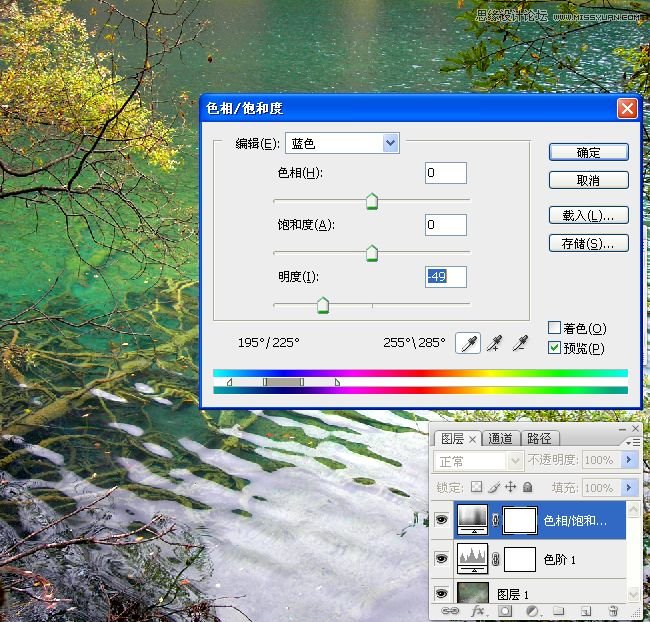650x622 pixels.
Task: Open the Layers panel options menu icon
Action: (x=633, y=443)
